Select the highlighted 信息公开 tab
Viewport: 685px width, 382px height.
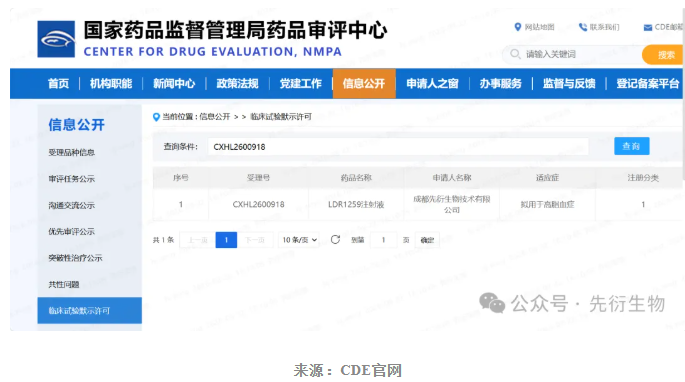[364, 83]
